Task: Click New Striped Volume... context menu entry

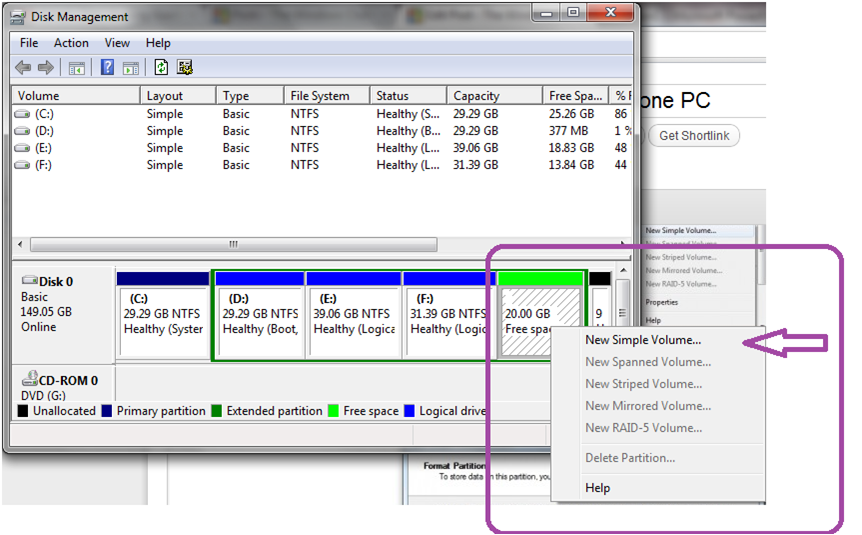Action: point(644,384)
